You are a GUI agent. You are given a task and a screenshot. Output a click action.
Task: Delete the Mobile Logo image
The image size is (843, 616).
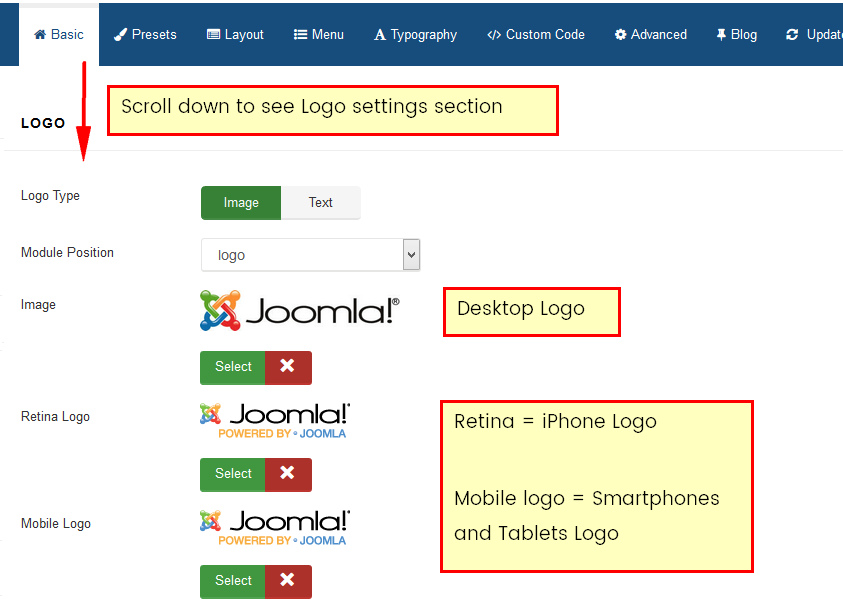(x=288, y=581)
